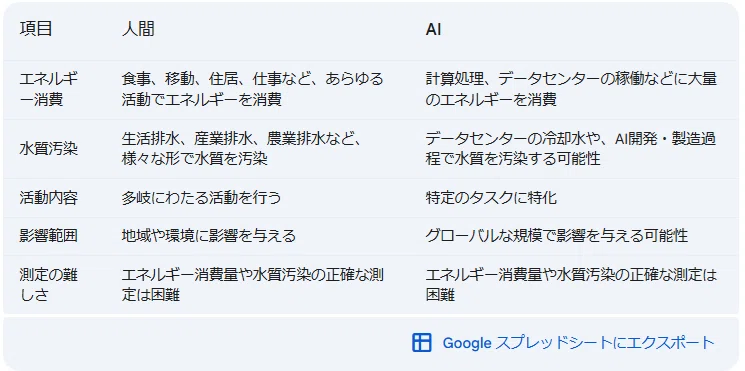The image size is (745, 371).
Task: Click AI column measurement difficulty cell
Action: pyautogui.click(x=571, y=285)
